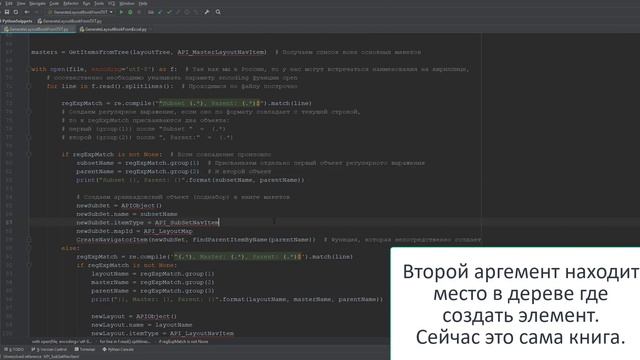Click the 'newSubSet.name = subsetName' line
Screen dimensions: 640x360
point(127,214)
